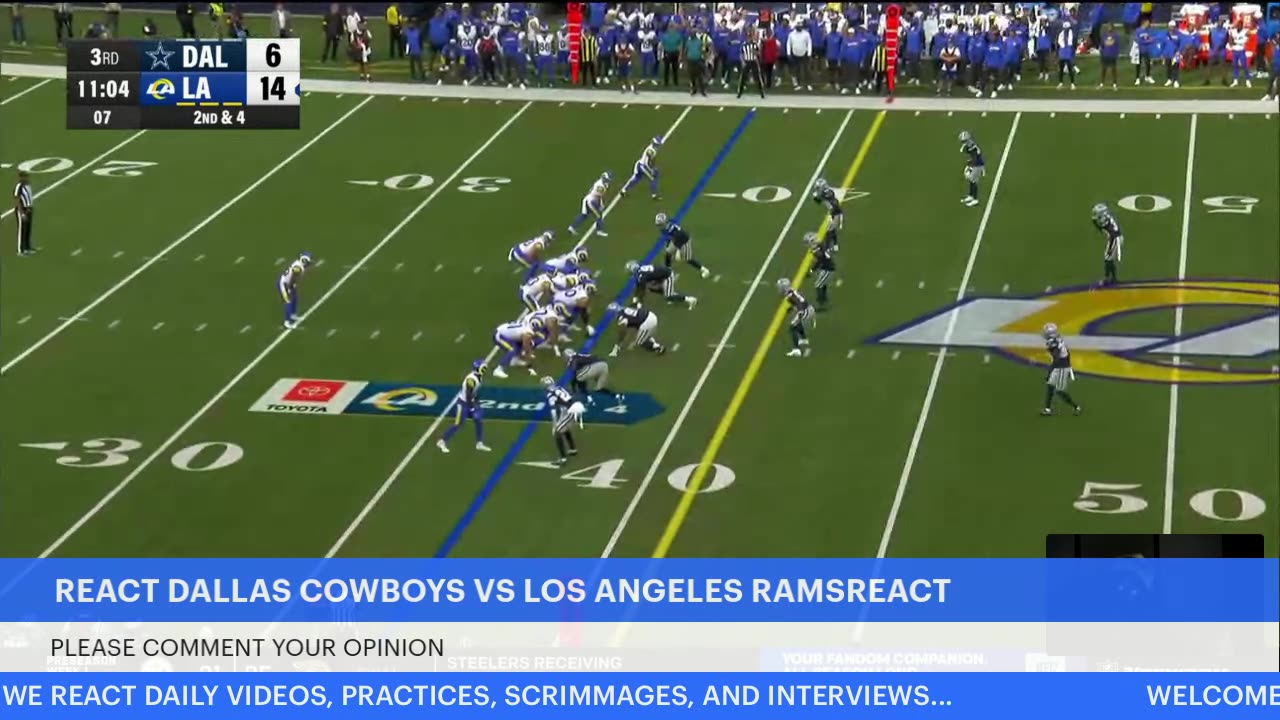Click the "REACT DALLAS COWBOYS VS LOS ANGELES RAMSREACT" title banner

point(502,591)
